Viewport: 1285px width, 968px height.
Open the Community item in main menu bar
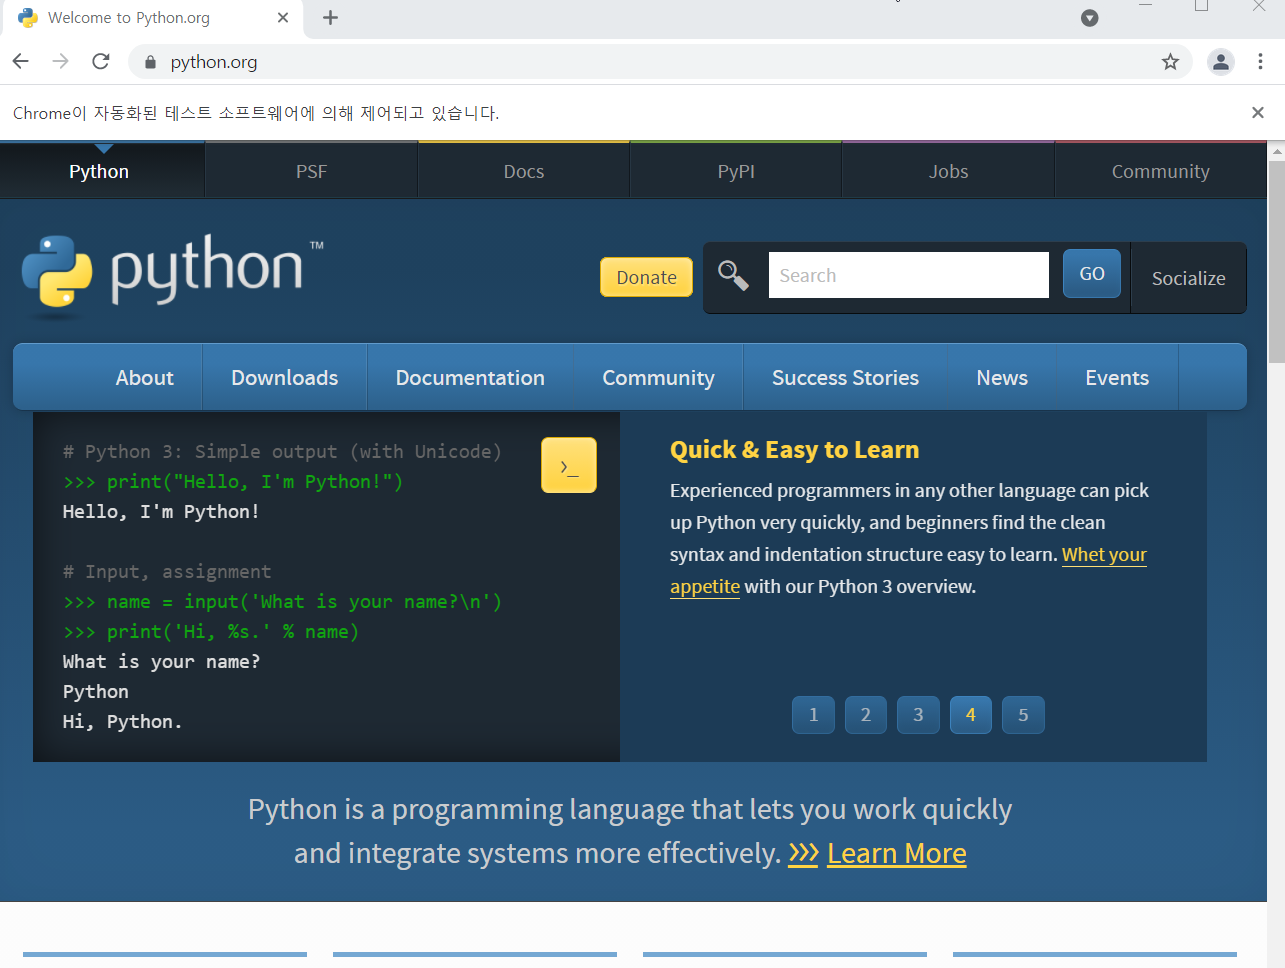pos(658,377)
